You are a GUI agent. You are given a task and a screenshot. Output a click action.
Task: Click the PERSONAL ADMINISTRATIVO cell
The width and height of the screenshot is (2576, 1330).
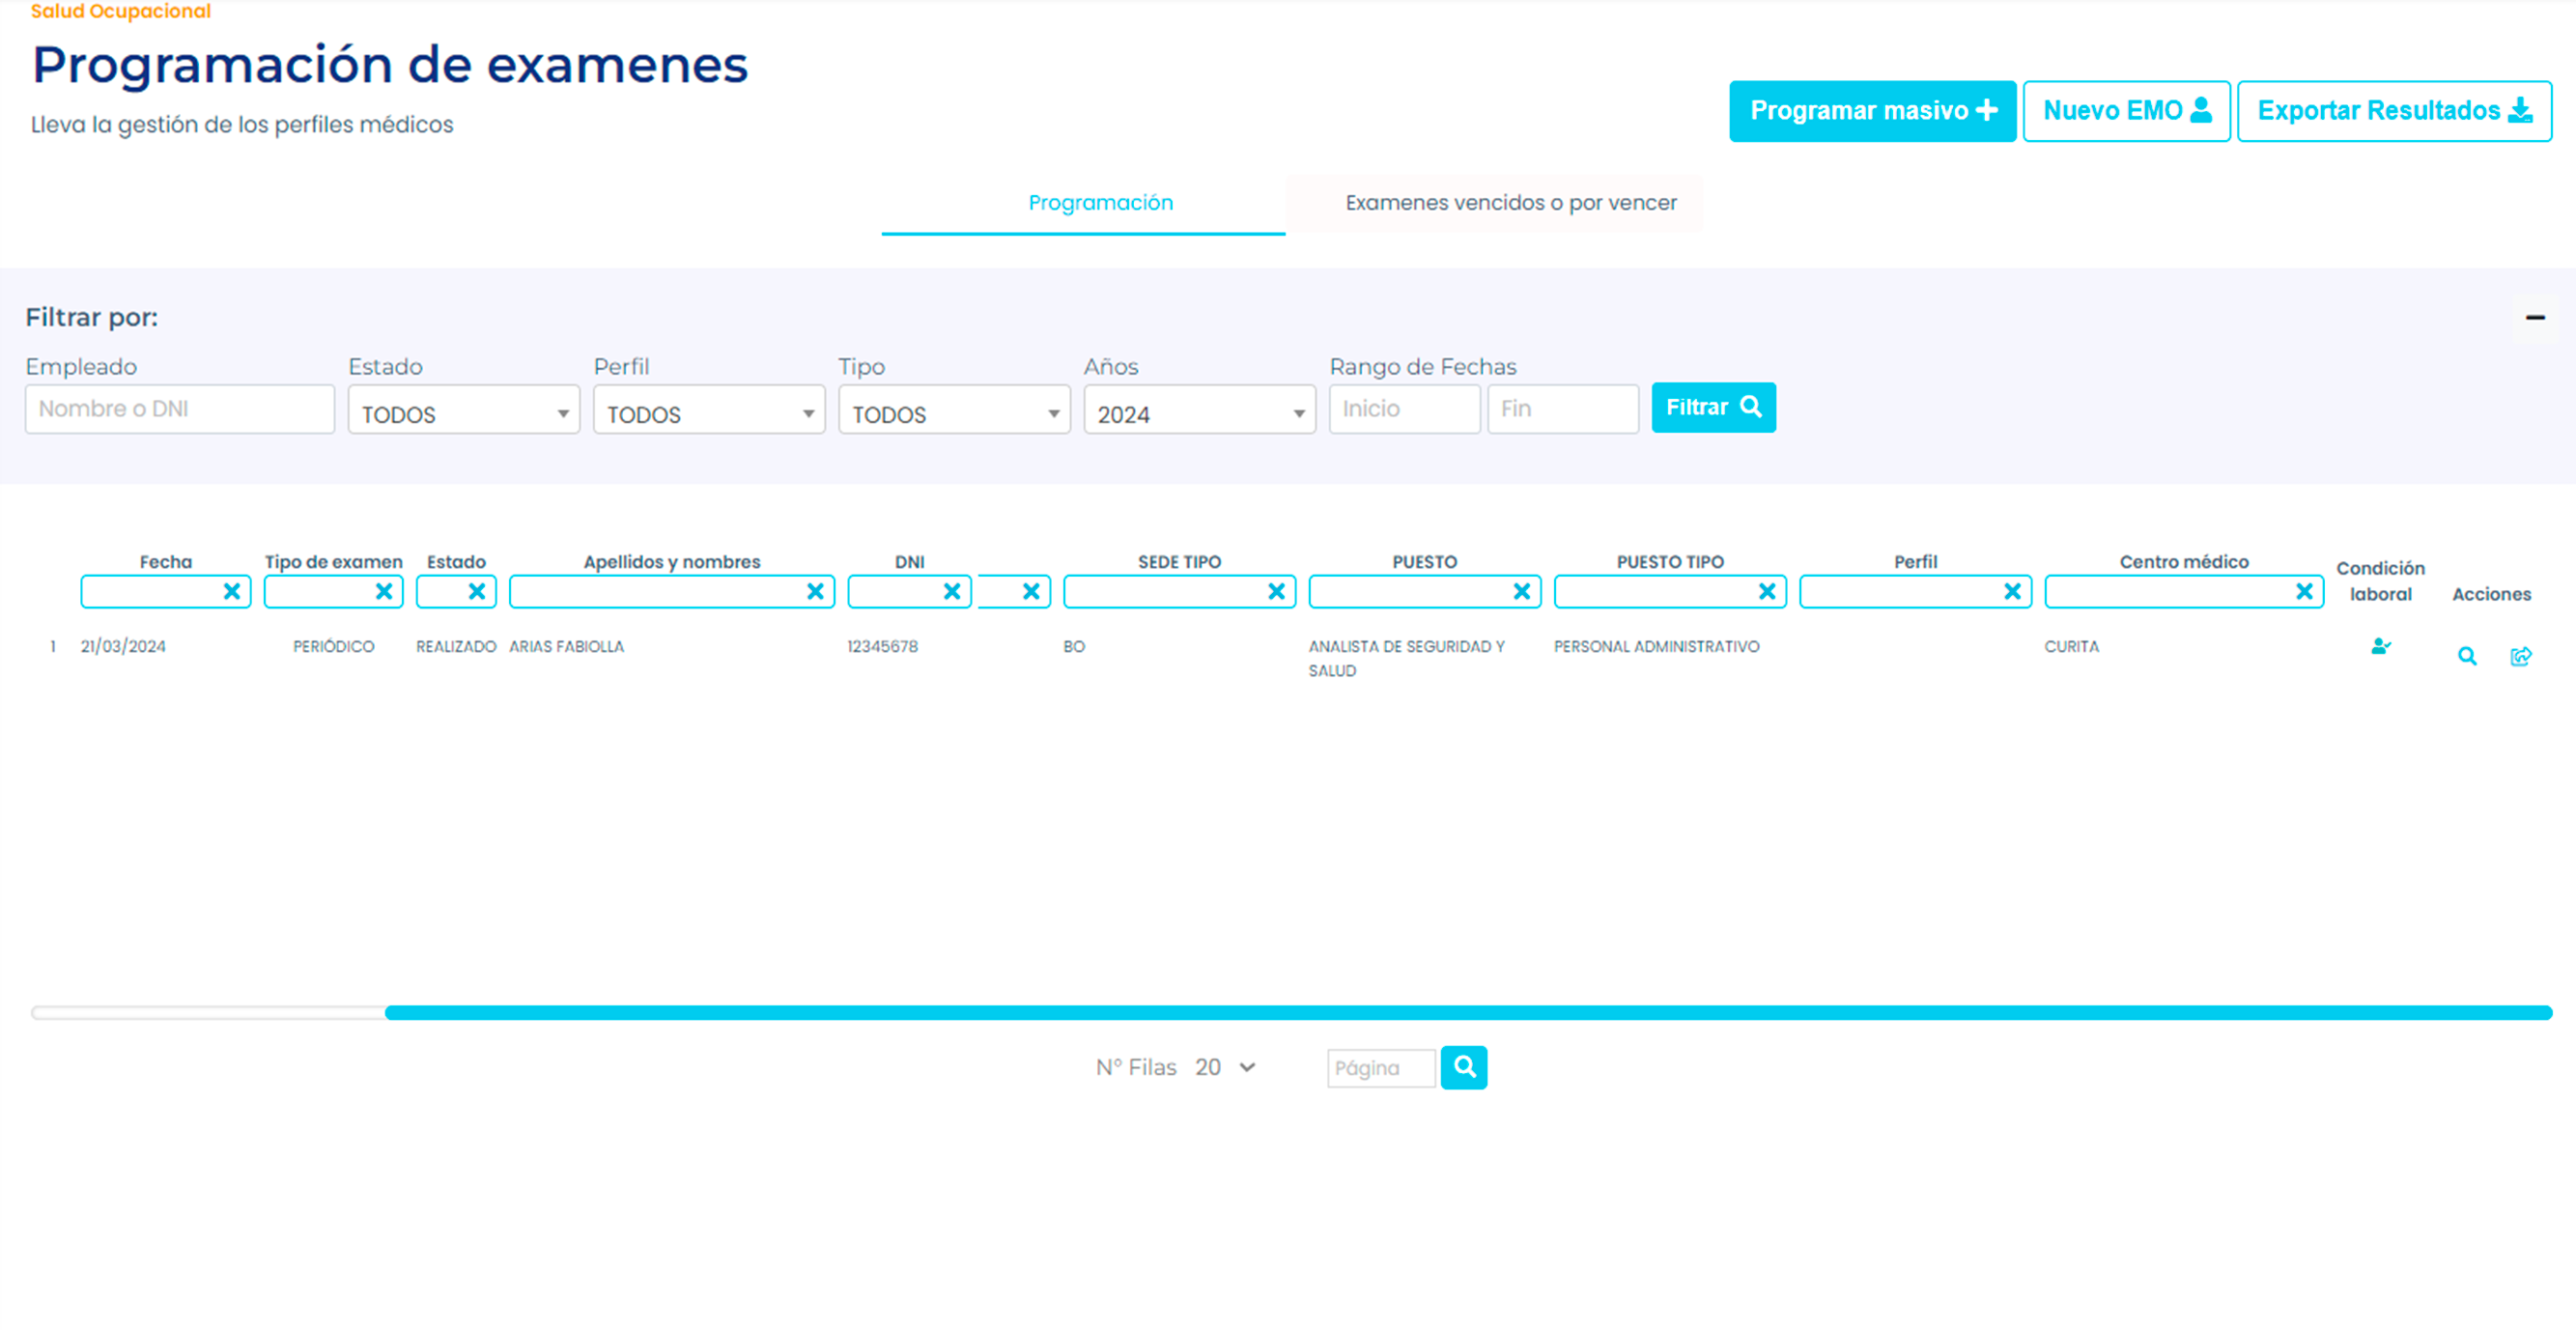pos(1656,647)
